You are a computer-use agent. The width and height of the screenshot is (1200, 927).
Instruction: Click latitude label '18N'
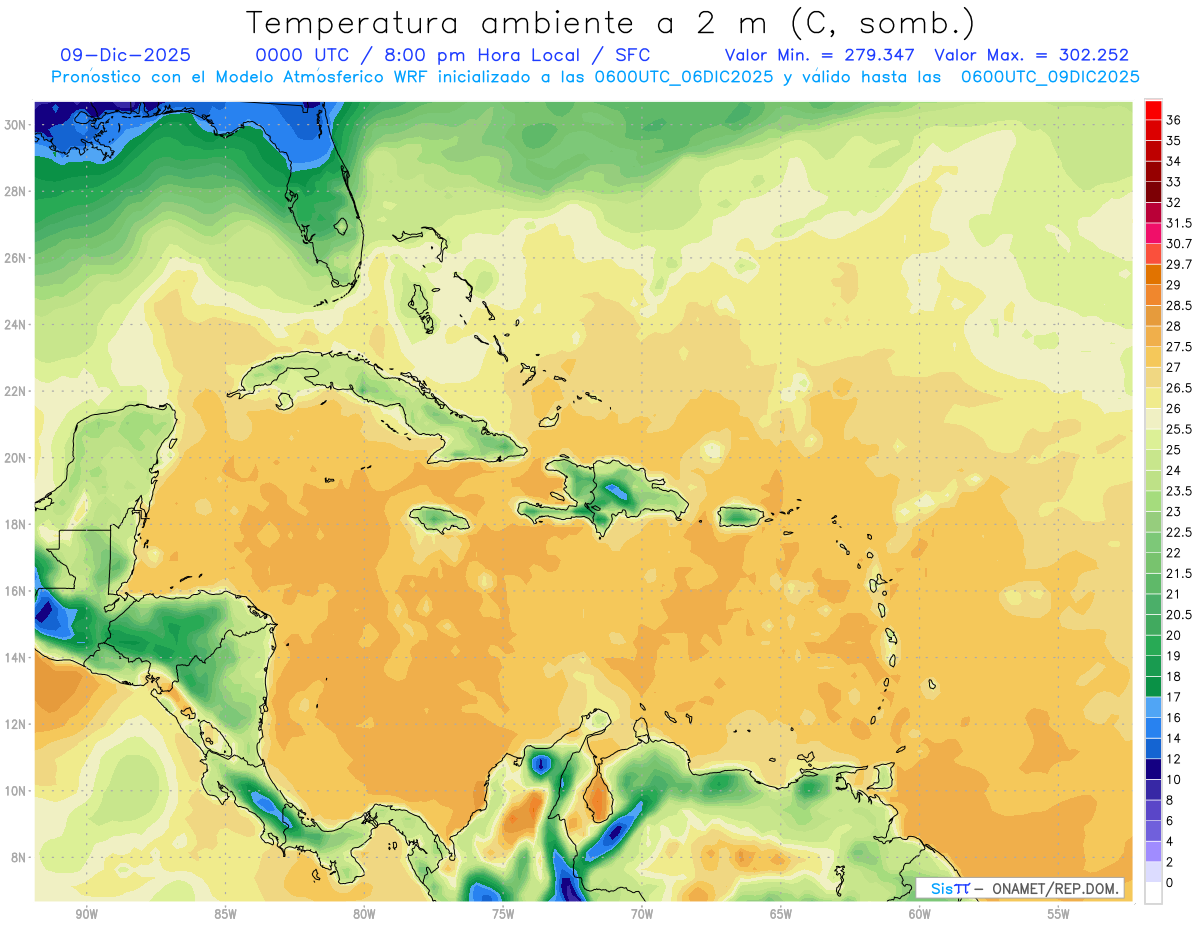pos(17,524)
